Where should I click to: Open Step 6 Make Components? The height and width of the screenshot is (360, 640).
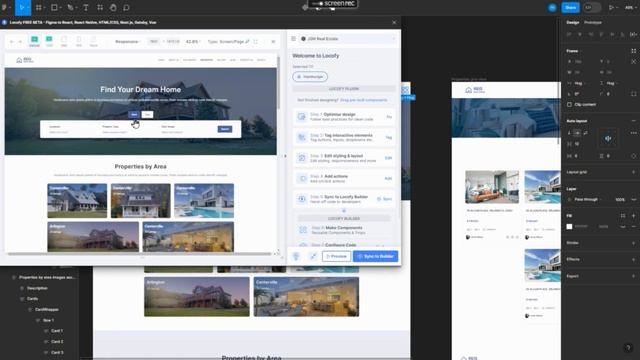(344, 230)
